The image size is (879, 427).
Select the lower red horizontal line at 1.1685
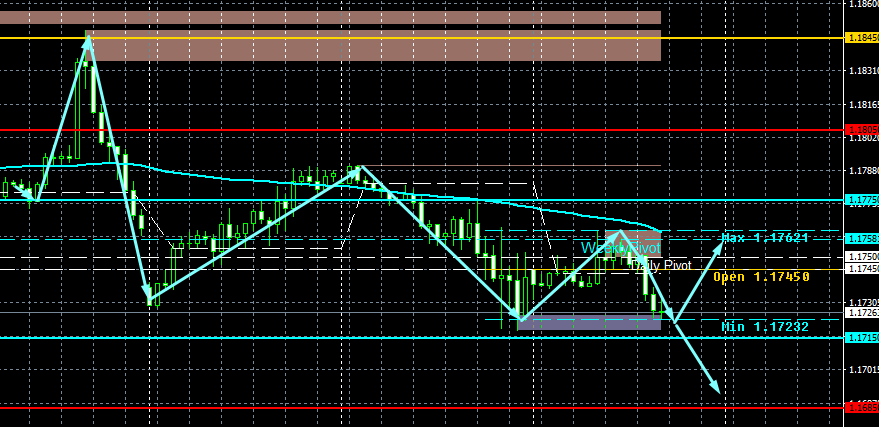point(422,408)
